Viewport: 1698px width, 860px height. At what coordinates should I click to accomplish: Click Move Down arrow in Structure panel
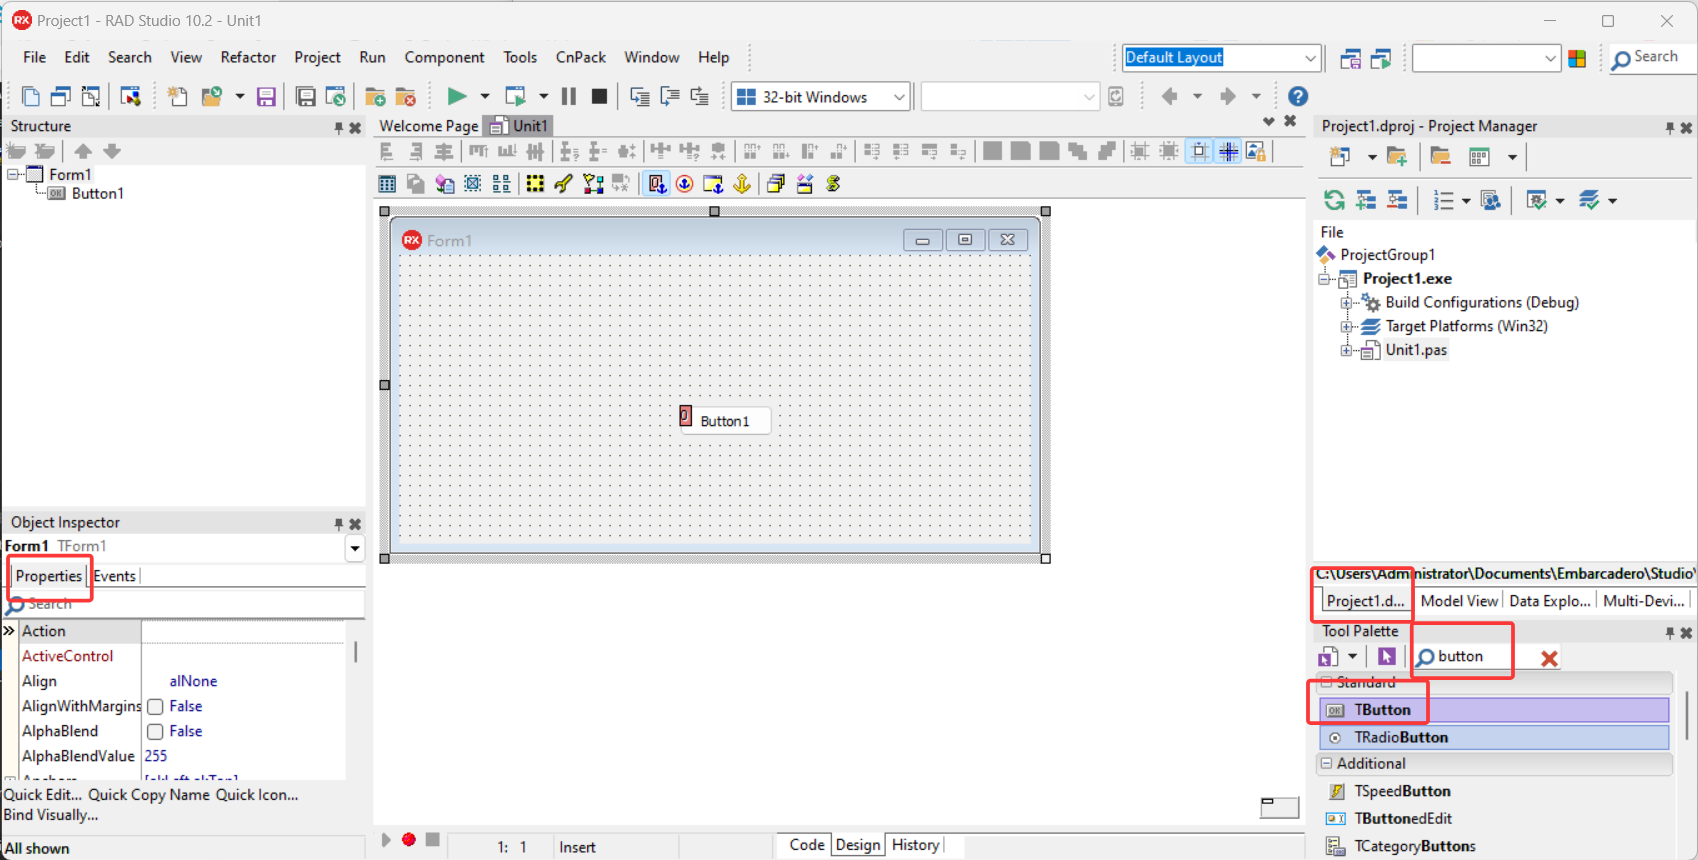click(x=112, y=151)
